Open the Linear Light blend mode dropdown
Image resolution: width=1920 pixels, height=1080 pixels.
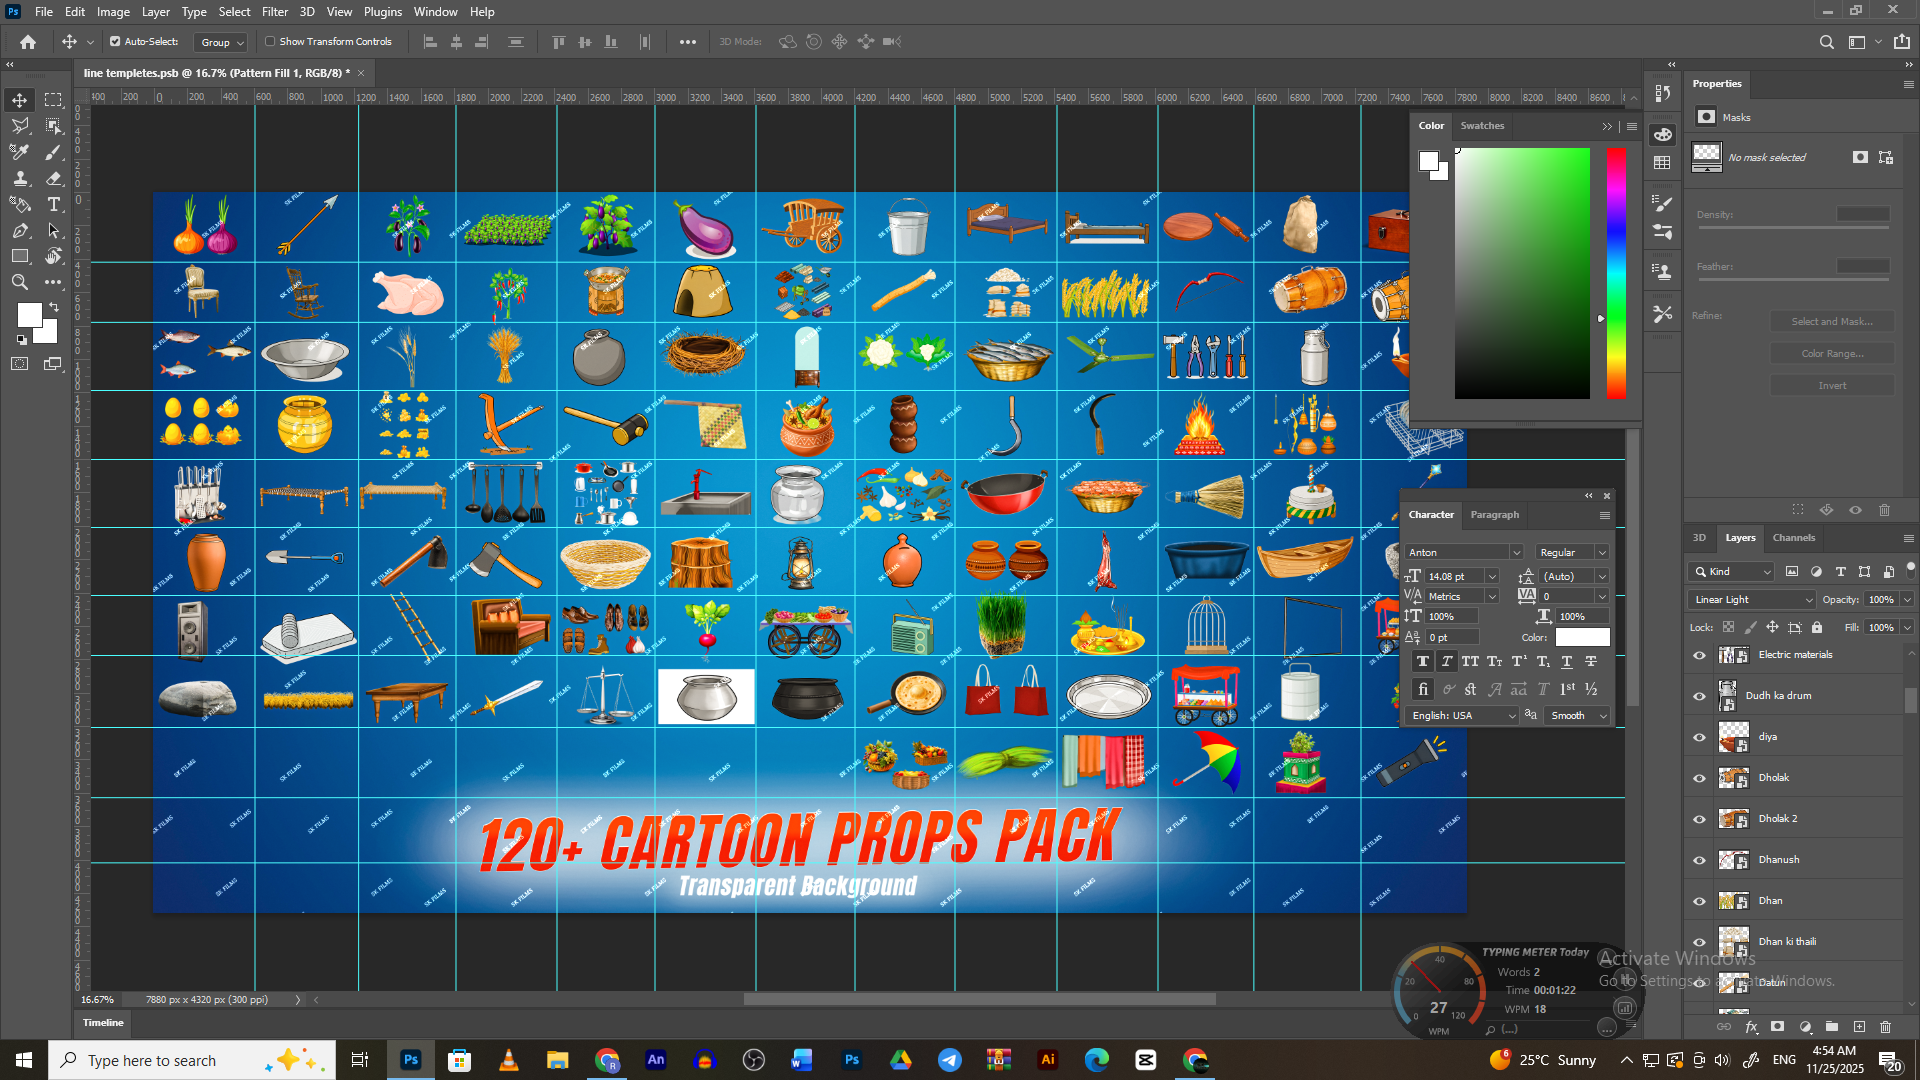(x=1751, y=600)
